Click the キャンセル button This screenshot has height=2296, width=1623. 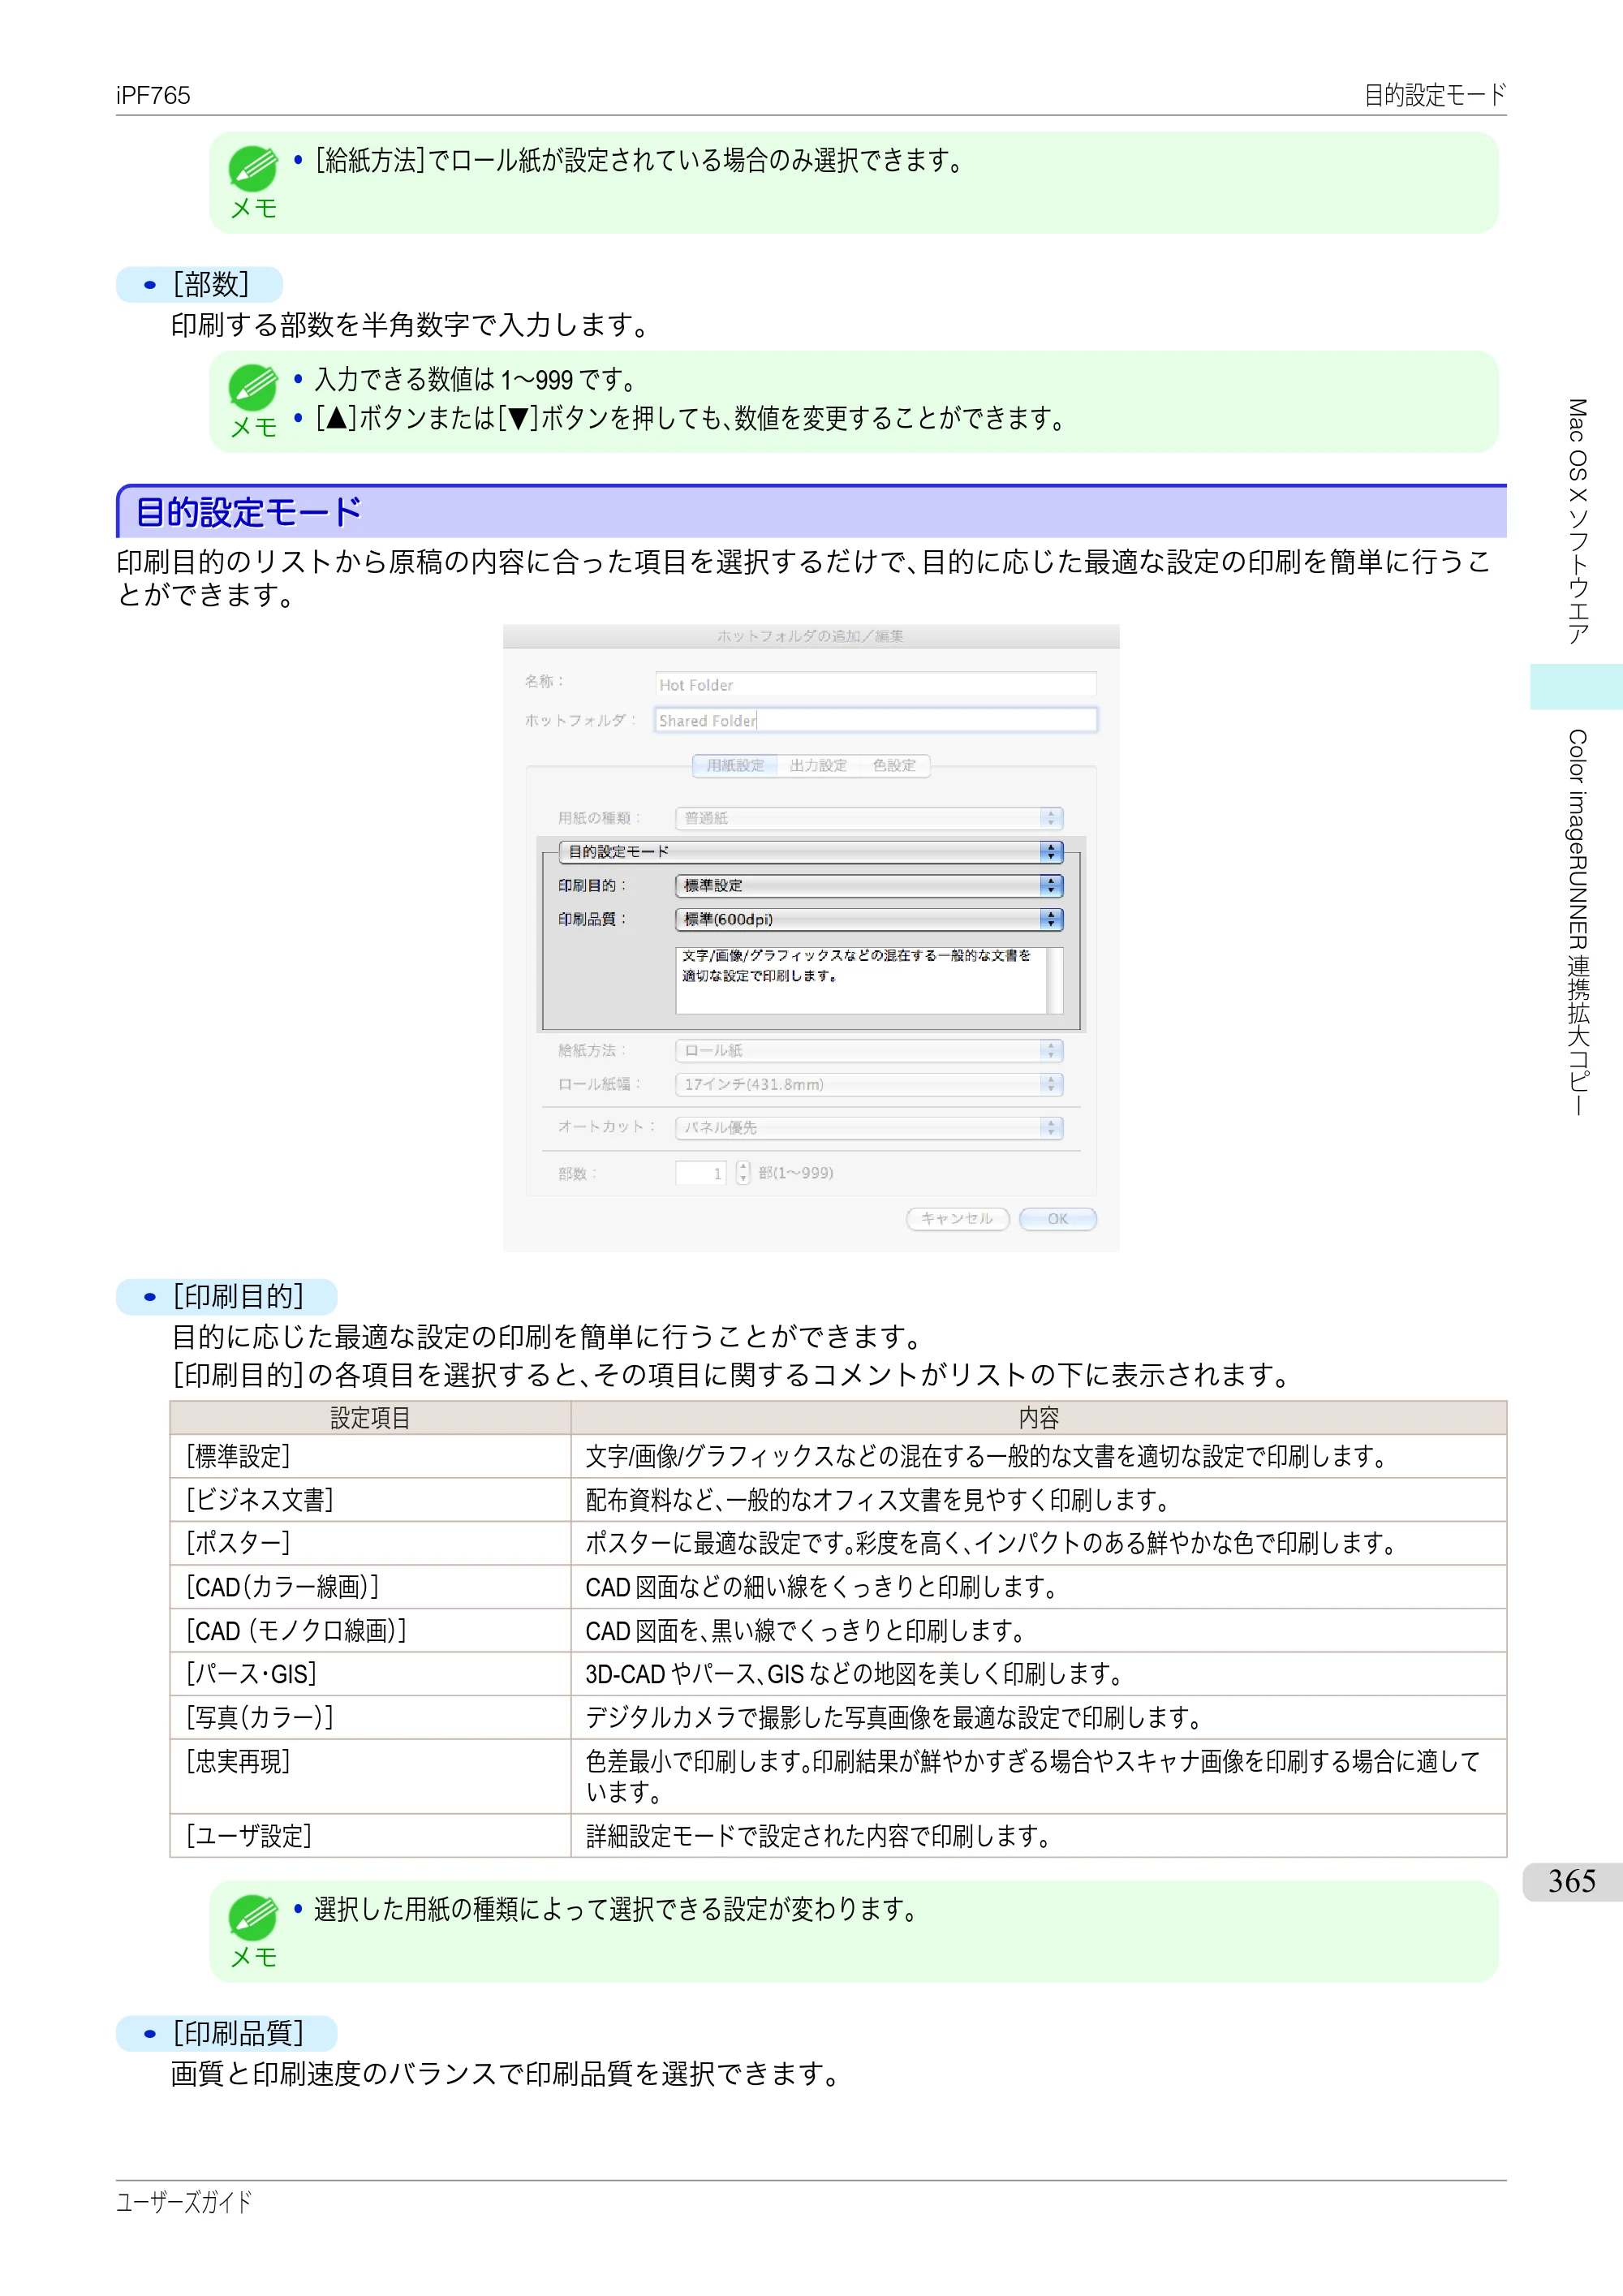(957, 1218)
